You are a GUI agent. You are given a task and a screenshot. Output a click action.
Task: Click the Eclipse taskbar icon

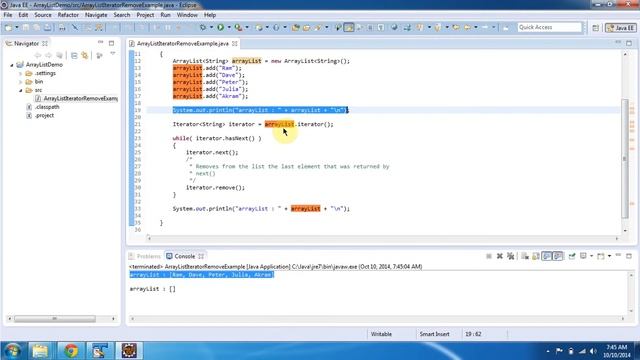[129, 351]
